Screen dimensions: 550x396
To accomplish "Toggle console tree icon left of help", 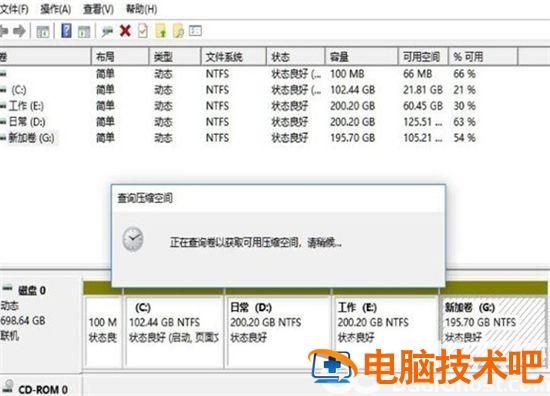I will click(x=43, y=32).
